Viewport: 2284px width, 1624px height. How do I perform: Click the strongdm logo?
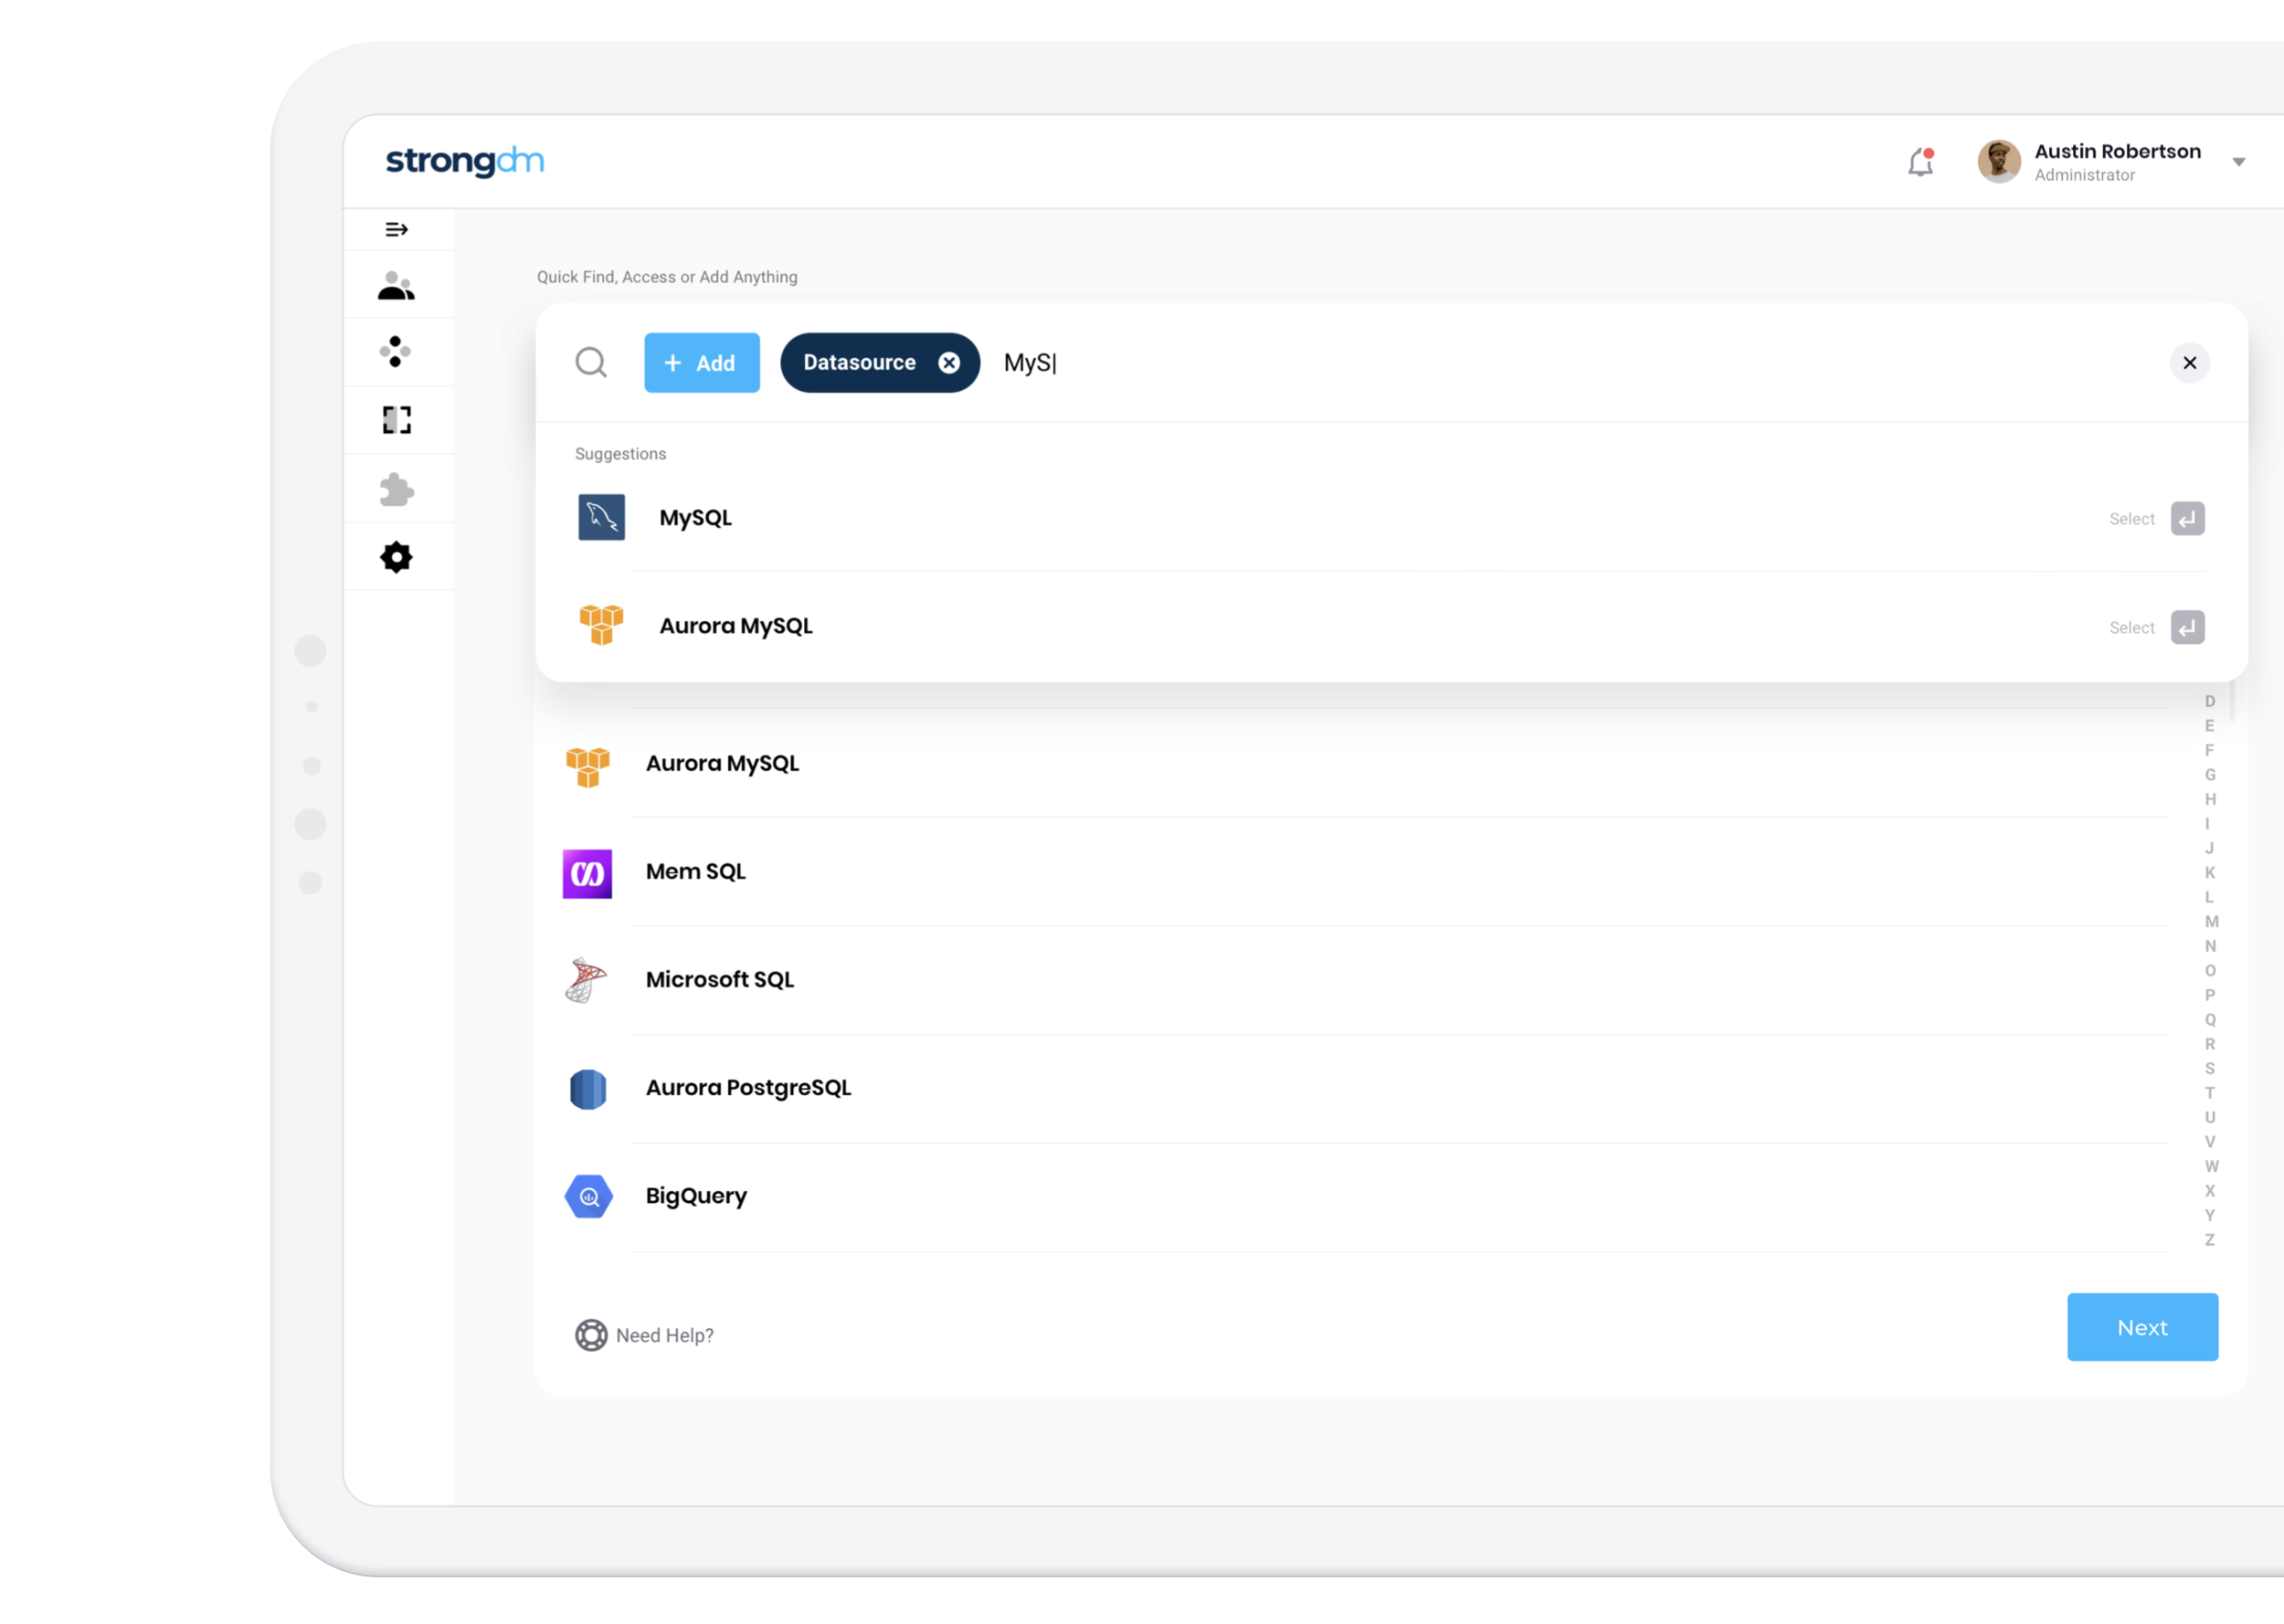(x=465, y=161)
